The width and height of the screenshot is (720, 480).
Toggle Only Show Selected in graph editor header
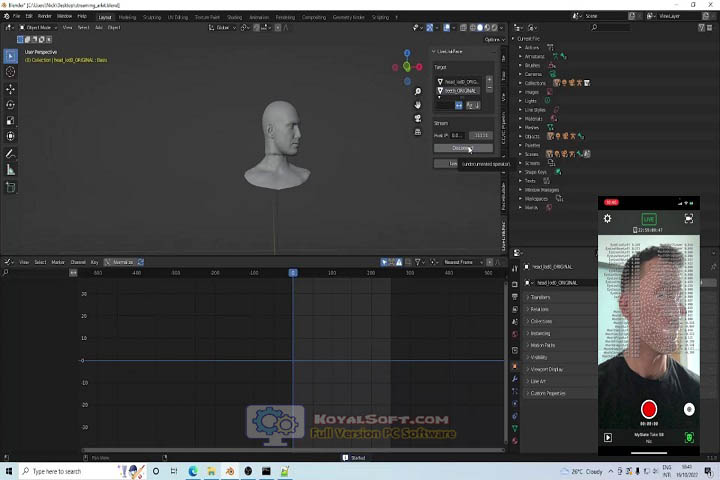click(384, 262)
